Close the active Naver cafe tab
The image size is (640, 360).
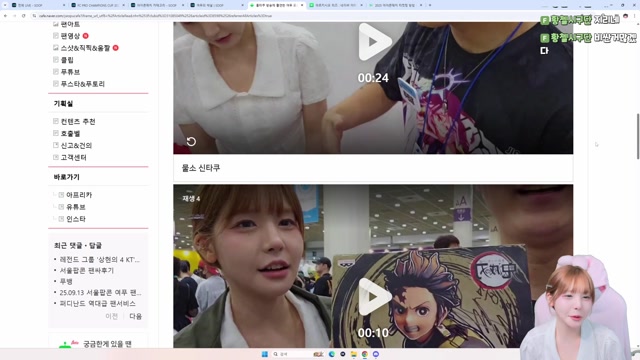pos(302,5)
